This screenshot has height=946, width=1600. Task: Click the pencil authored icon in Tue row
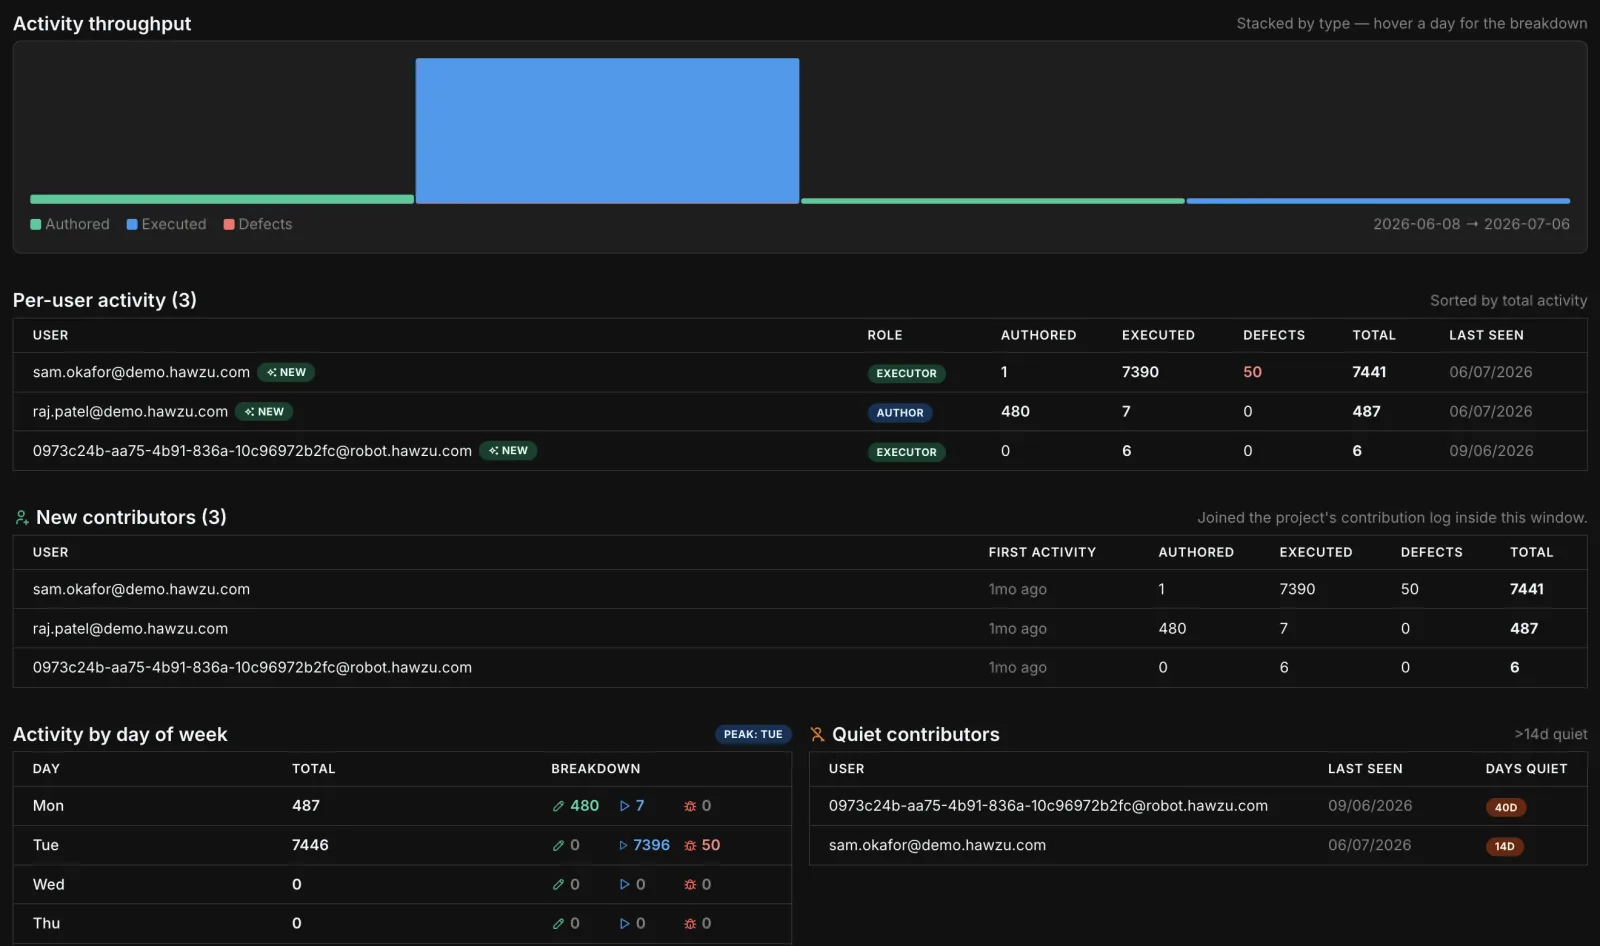(x=559, y=846)
